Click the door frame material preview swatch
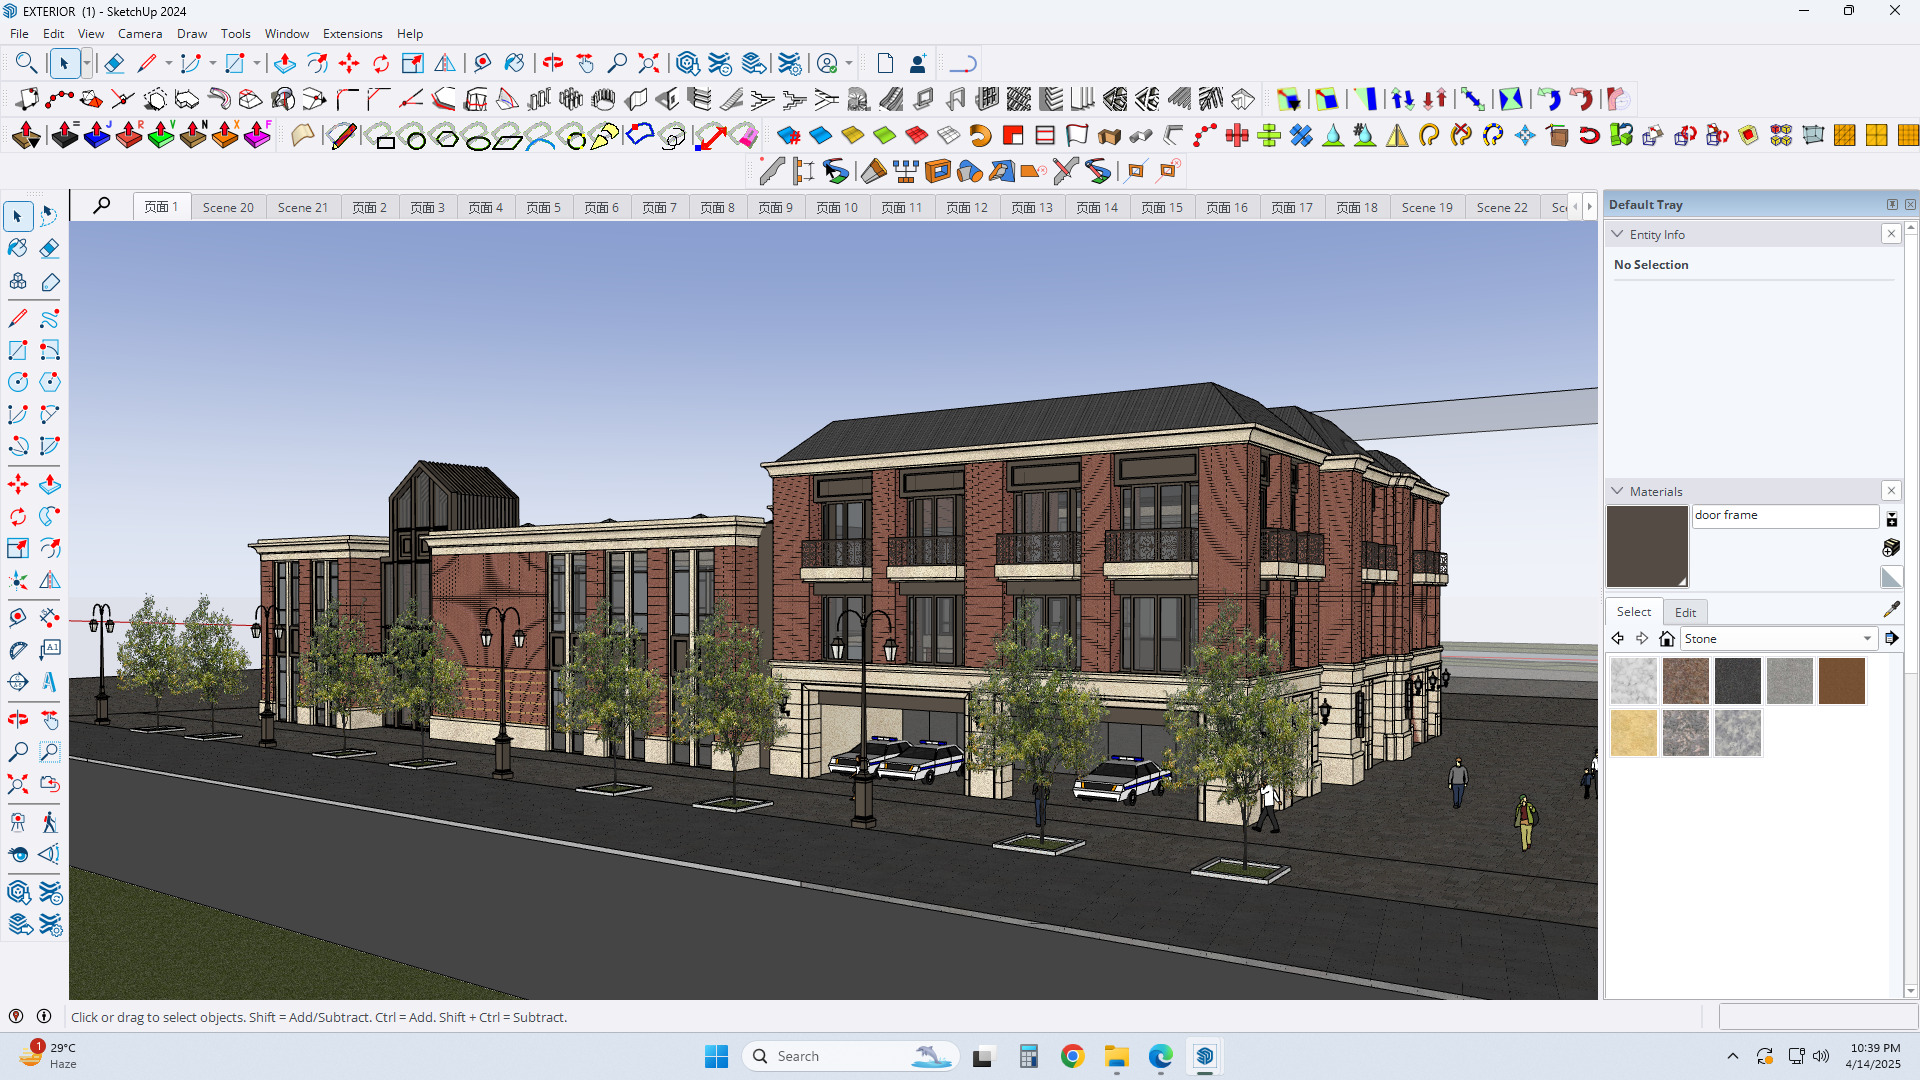 click(x=1647, y=546)
